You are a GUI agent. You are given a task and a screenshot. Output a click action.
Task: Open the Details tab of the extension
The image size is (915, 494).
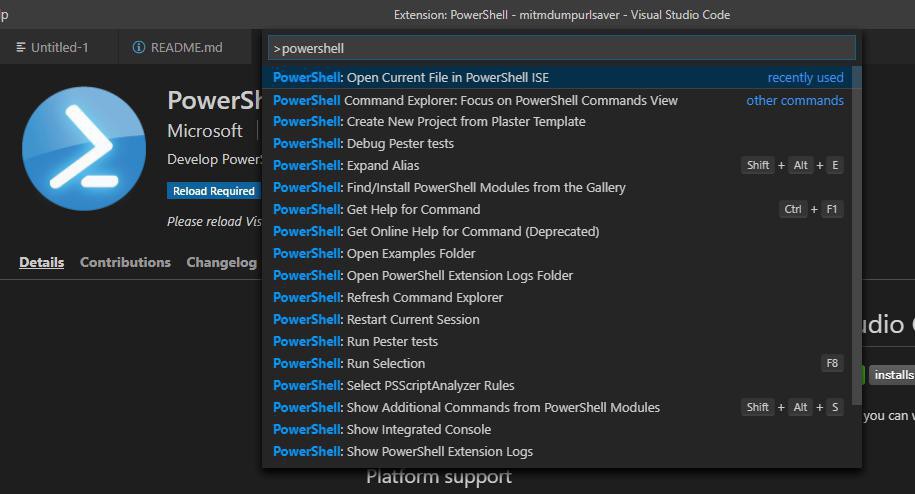click(x=41, y=262)
